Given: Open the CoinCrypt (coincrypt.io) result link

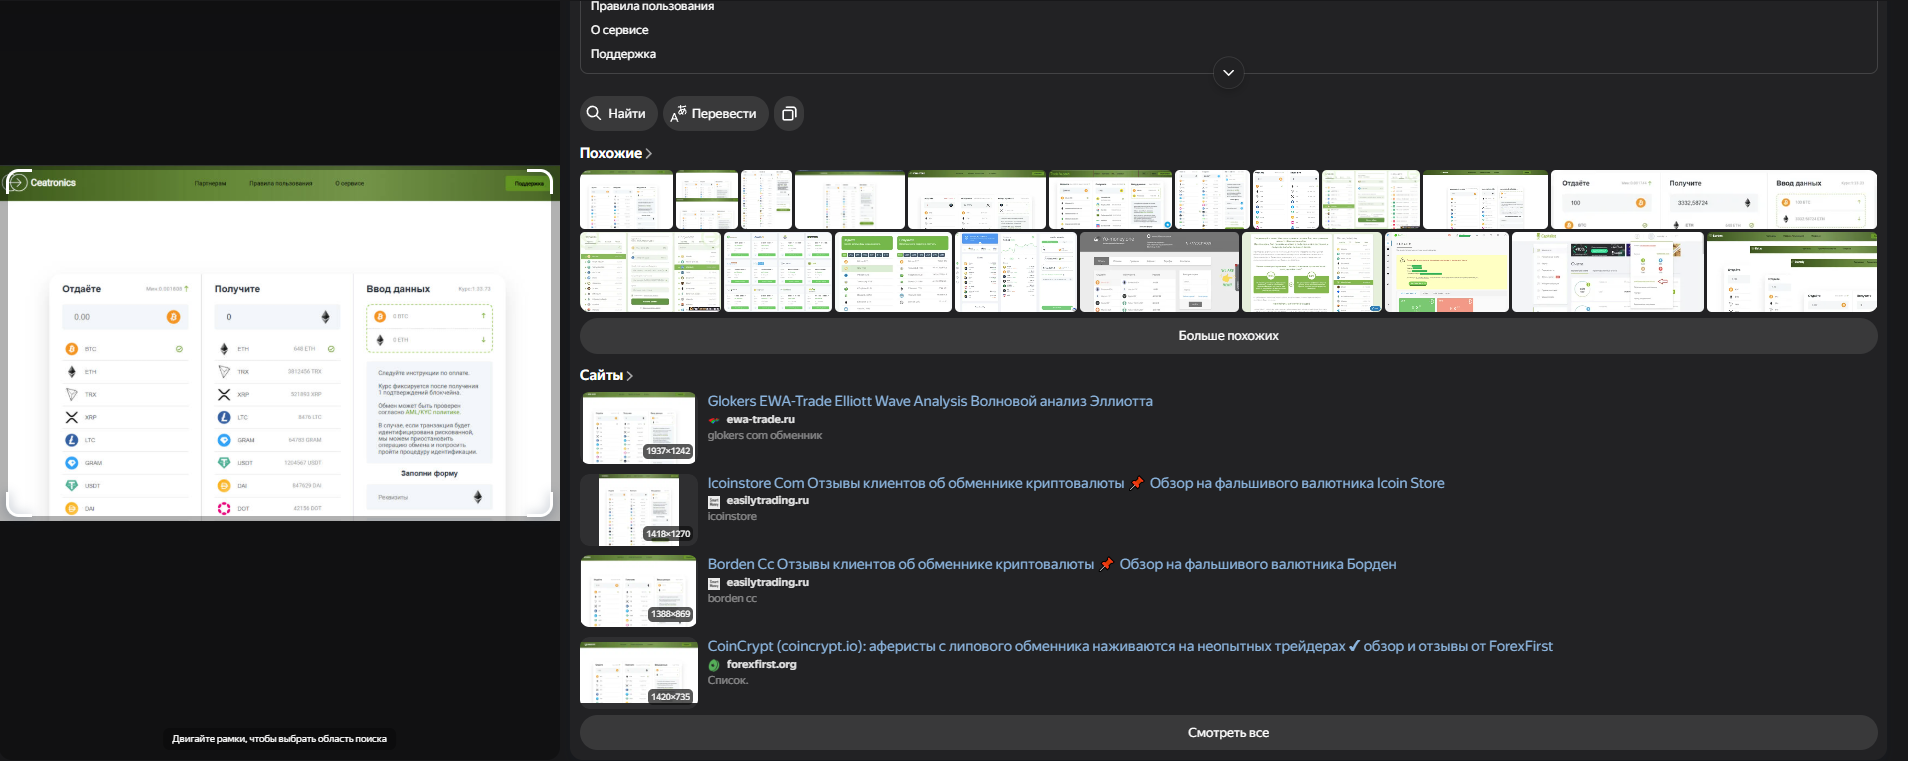Looking at the screenshot, I should (x=1130, y=646).
